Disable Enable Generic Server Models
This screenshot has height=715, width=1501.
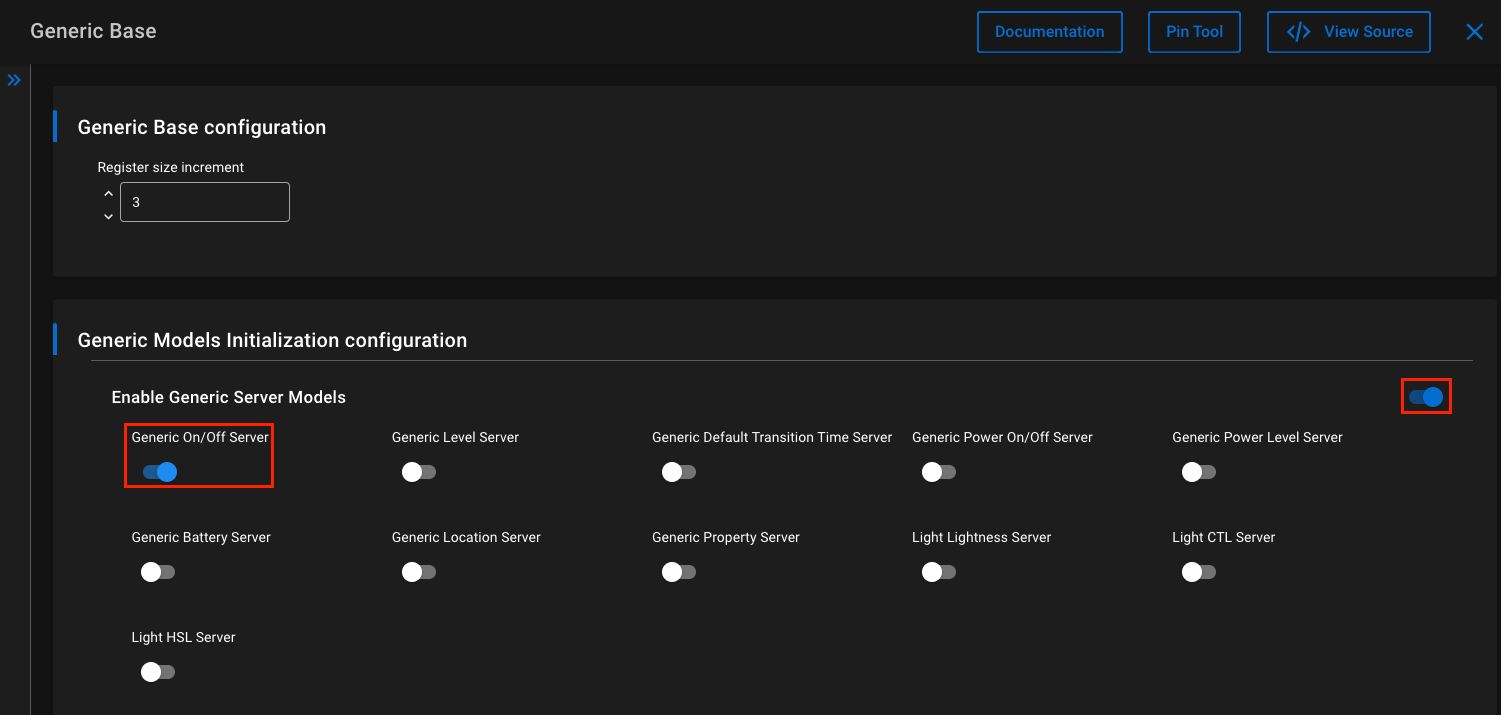(1425, 396)
